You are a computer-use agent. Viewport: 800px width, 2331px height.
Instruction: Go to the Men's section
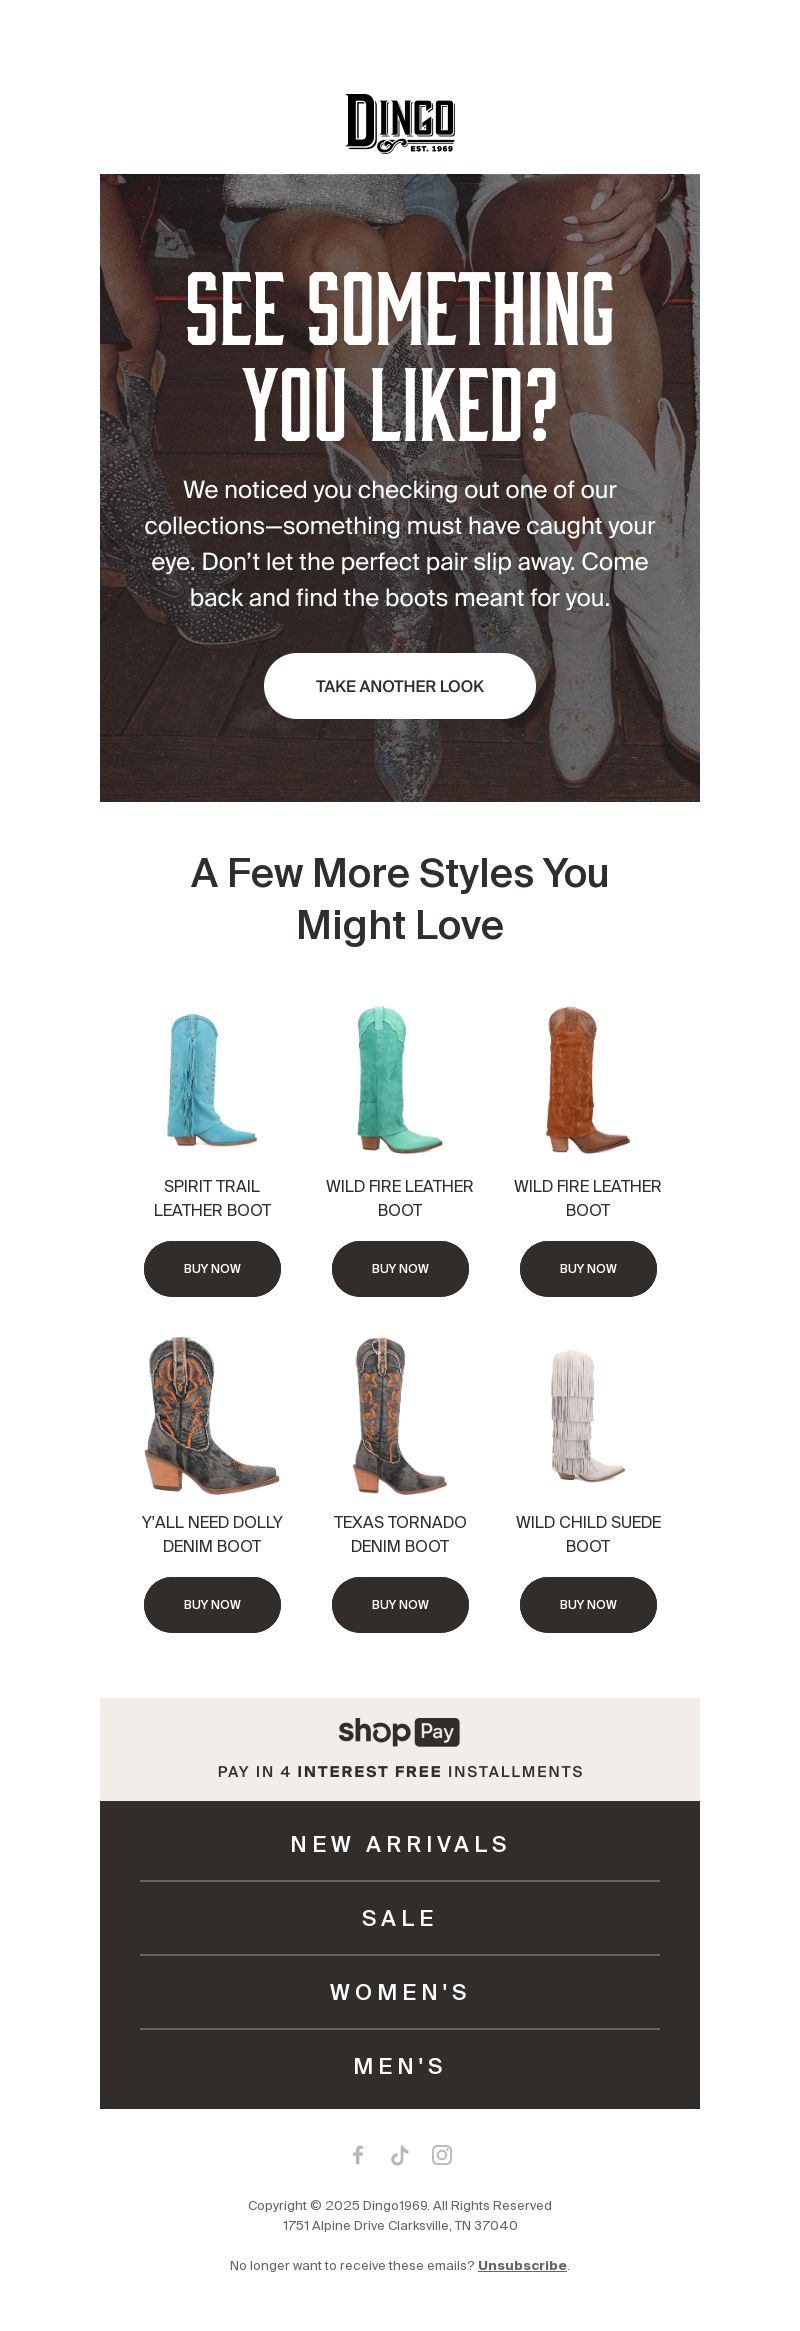[x=400, y=2066]
